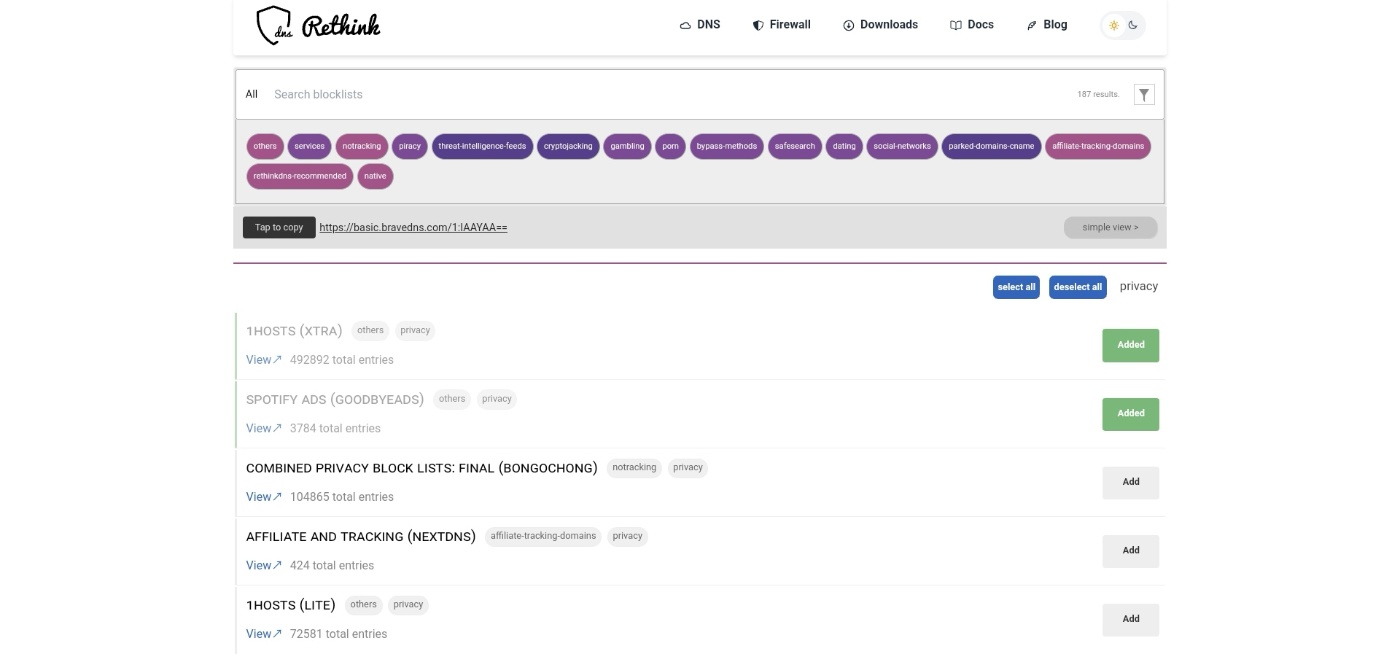
Task: Click 'All' label beside search field
Action: (252, 94)
